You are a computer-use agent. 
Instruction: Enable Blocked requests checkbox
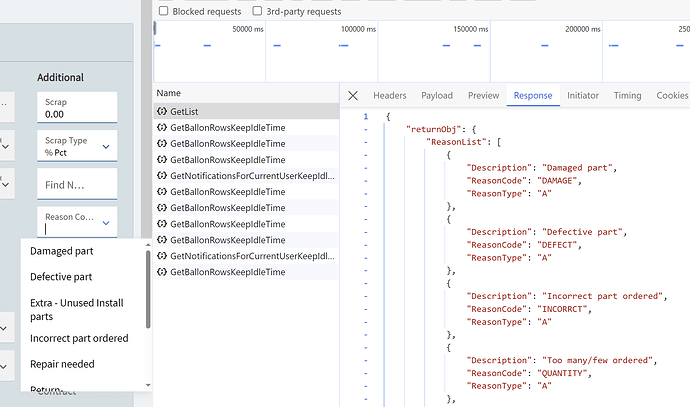(x=164, y=11)
